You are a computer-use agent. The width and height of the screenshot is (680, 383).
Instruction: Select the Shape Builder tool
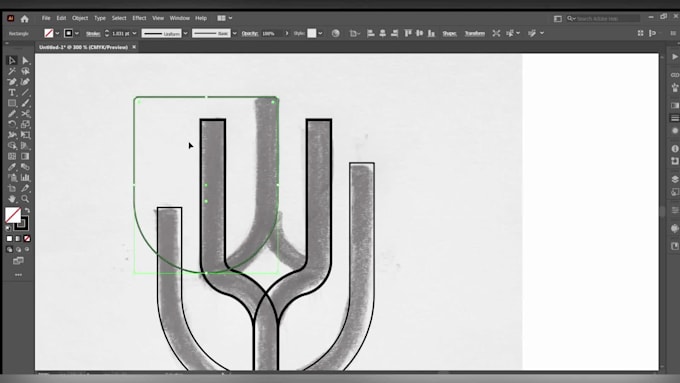click(12, 146)
